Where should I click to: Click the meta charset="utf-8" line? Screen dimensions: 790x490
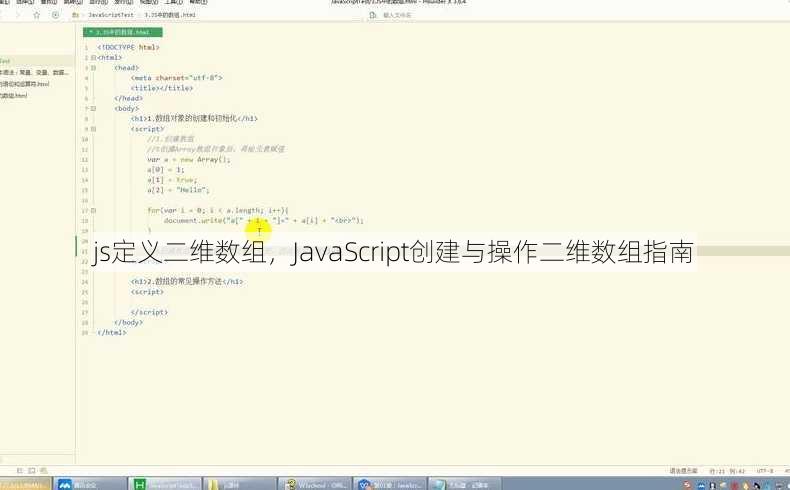click(x=176, y=78)
